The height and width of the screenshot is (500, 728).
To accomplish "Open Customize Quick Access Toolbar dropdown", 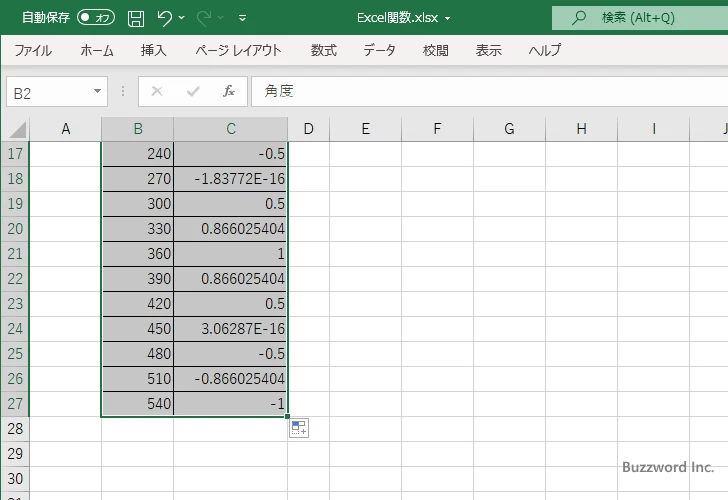I will tap(242, 18).
